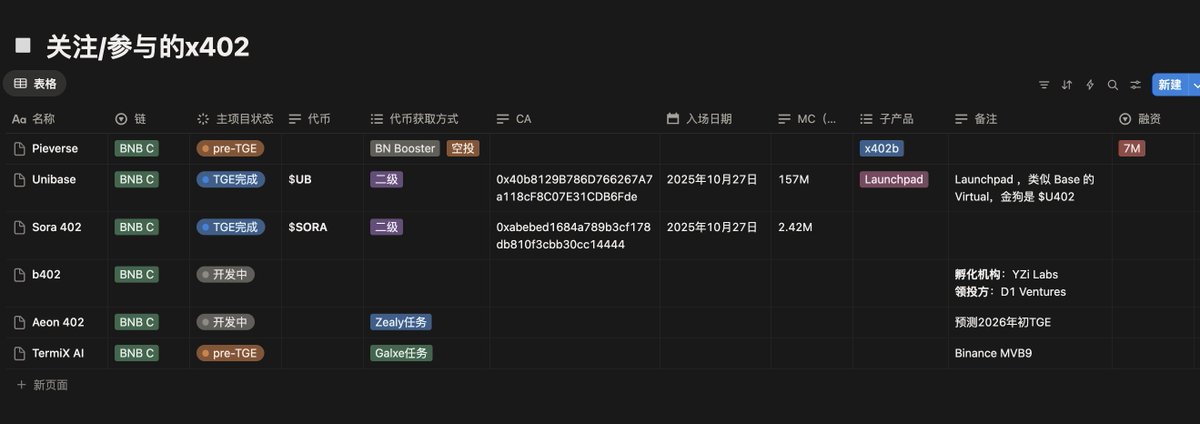
Task: Click the 二级 tag in the Sora 402 row
Action: [x=386, y=227]
